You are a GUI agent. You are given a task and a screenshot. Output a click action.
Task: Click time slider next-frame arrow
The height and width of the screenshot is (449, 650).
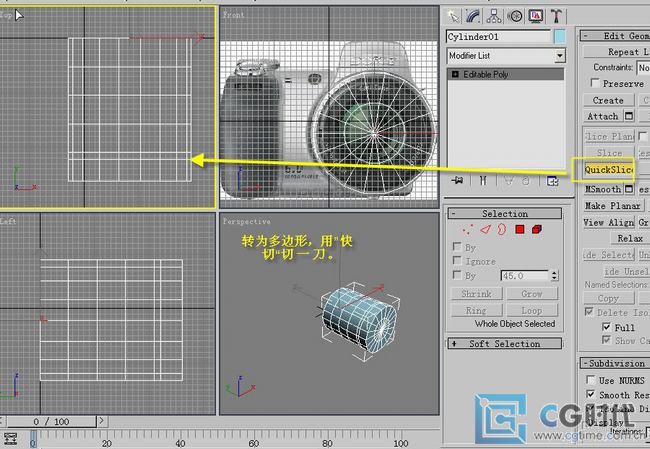(102, 421)
